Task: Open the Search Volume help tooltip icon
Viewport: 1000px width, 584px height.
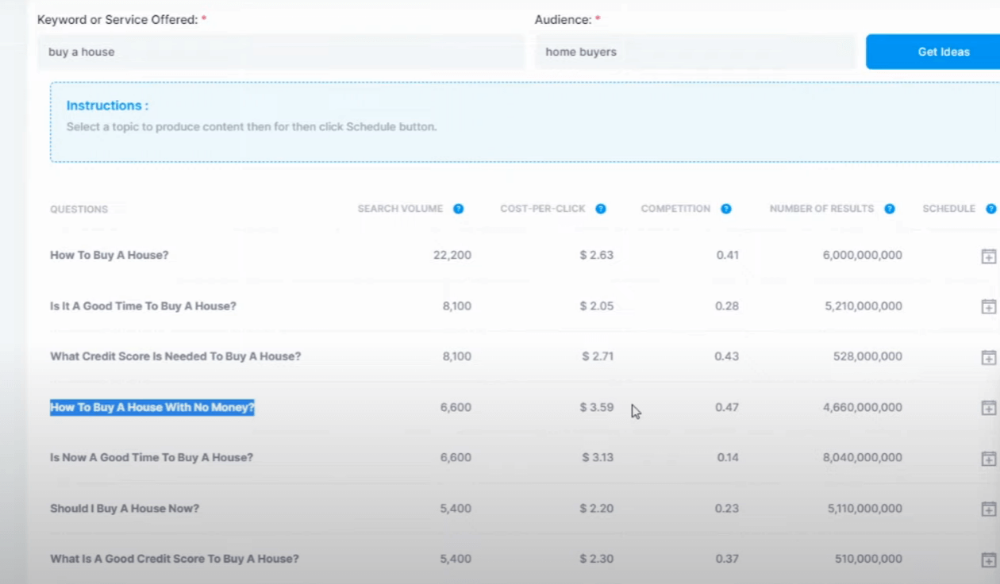Action: click(x=458, y=208)
